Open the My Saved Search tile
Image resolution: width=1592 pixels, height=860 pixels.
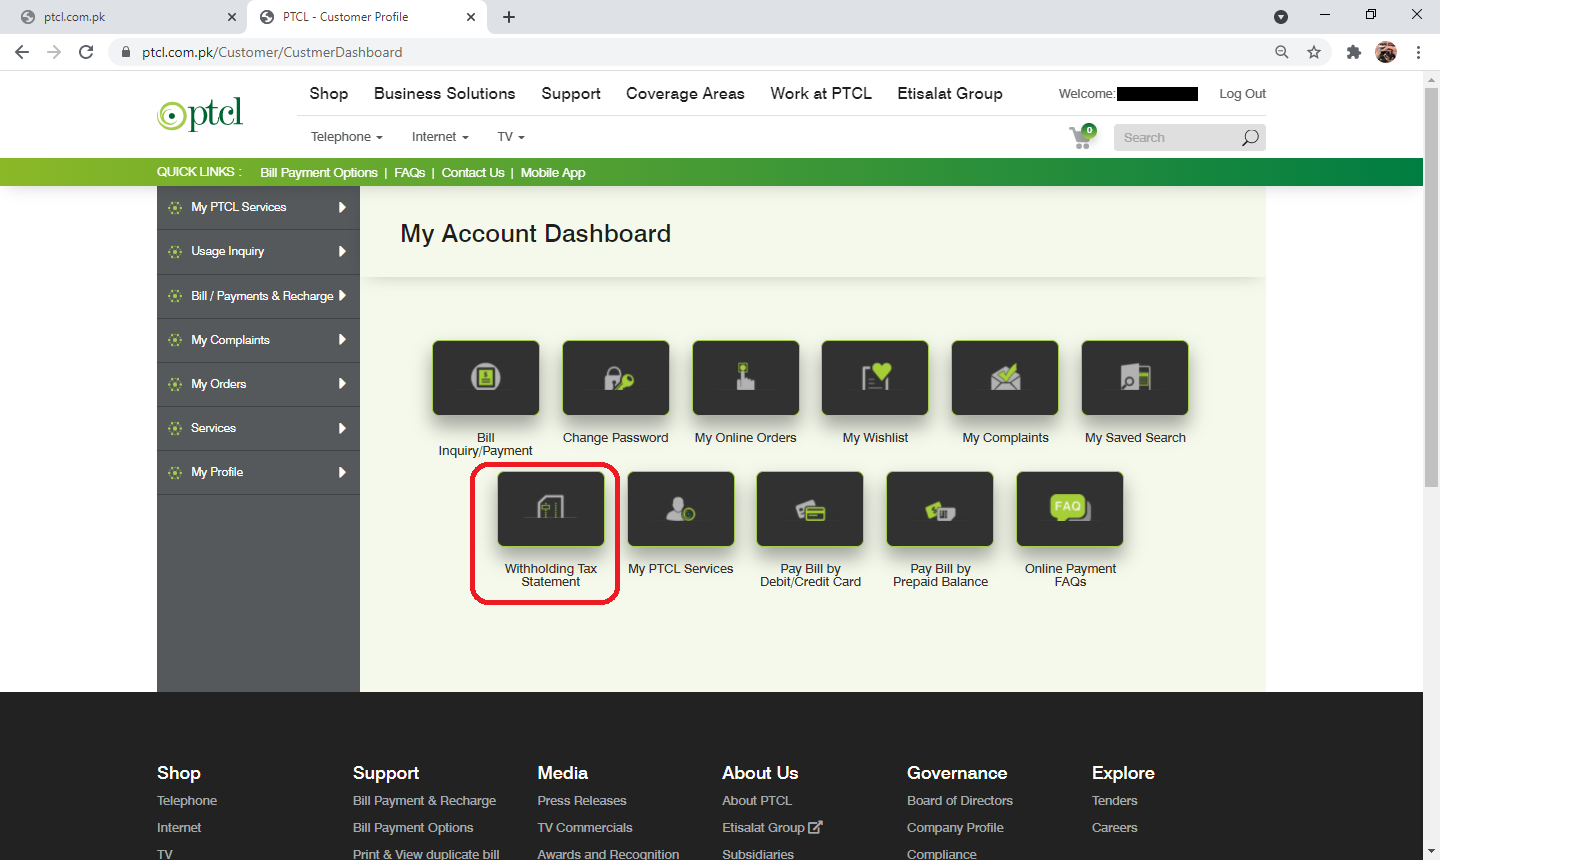coord(1135,378)
